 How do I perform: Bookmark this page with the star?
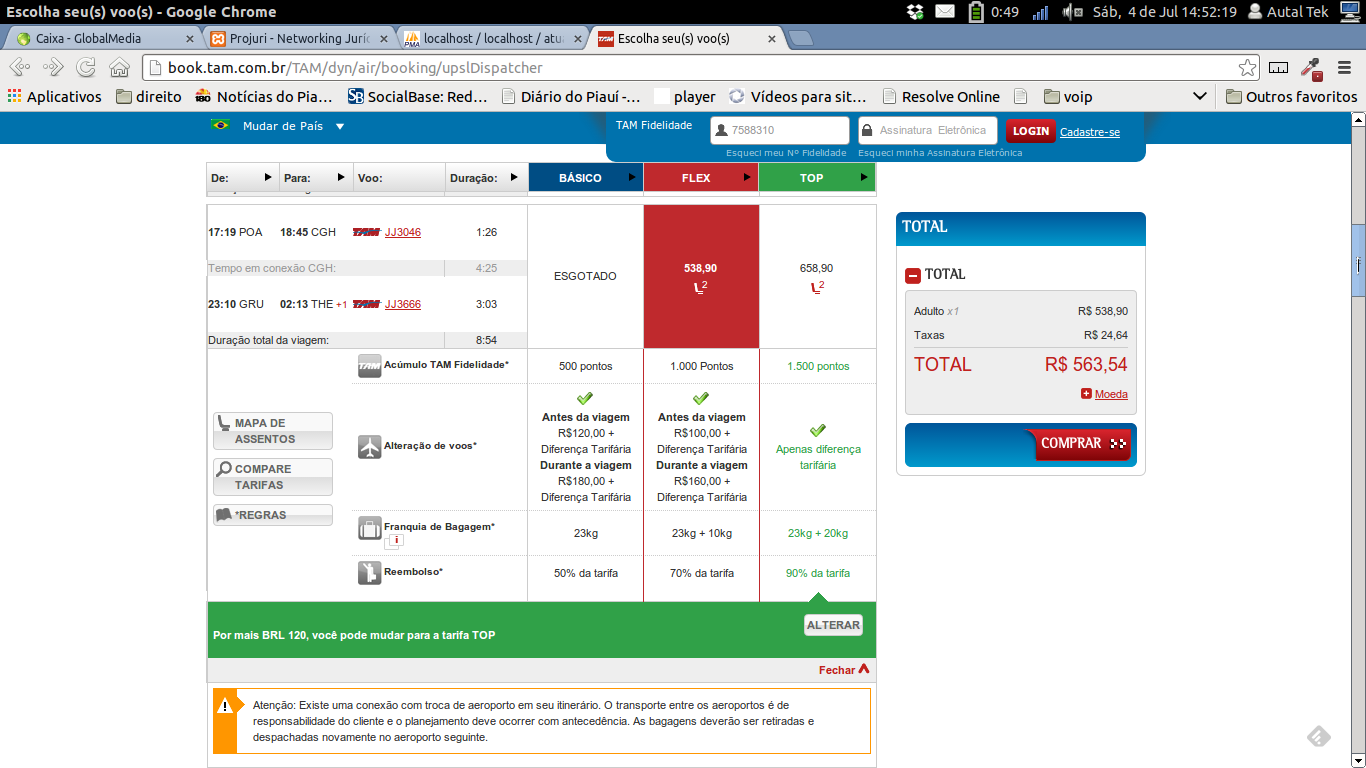click(1247, 68)
